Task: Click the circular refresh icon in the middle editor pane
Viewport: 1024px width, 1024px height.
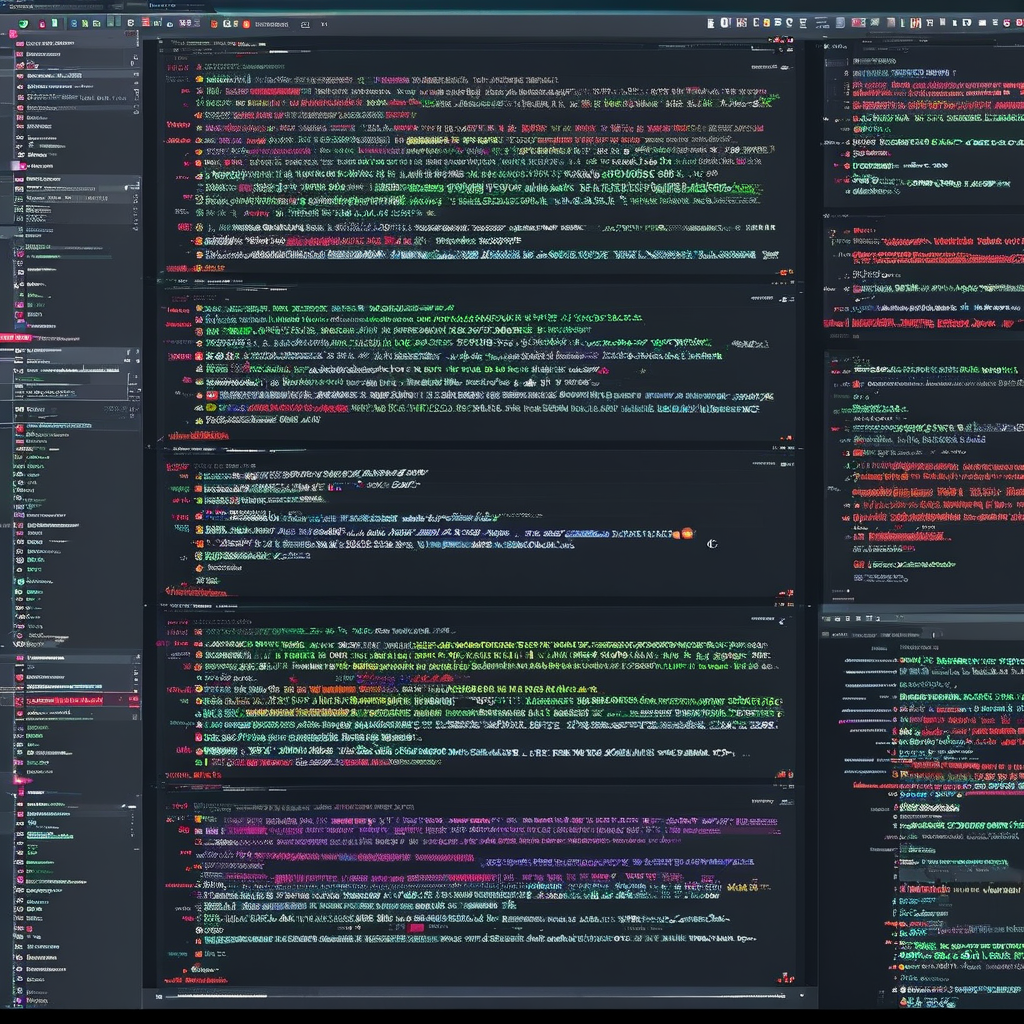Action: pos(711,544)
